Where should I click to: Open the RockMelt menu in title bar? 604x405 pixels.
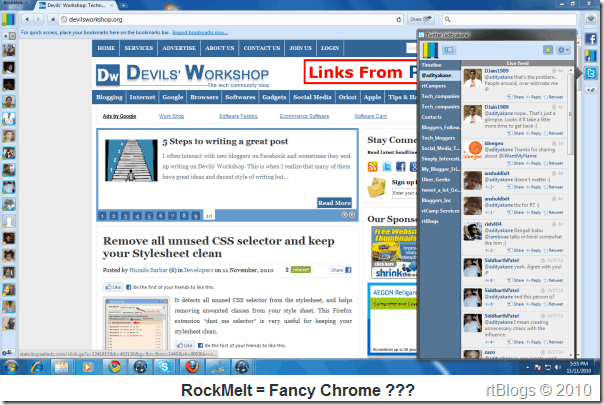click(15, 2)
